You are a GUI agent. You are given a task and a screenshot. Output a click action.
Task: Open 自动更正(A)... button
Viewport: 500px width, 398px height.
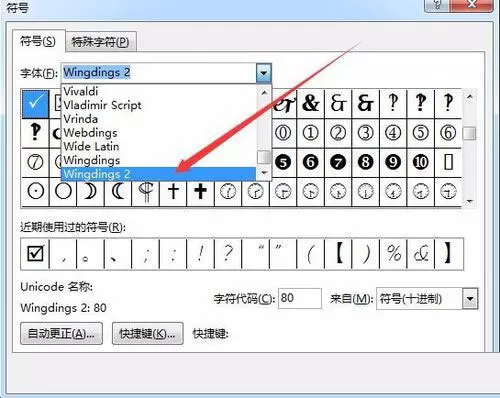pyautogui.click(x=61, y=333)
